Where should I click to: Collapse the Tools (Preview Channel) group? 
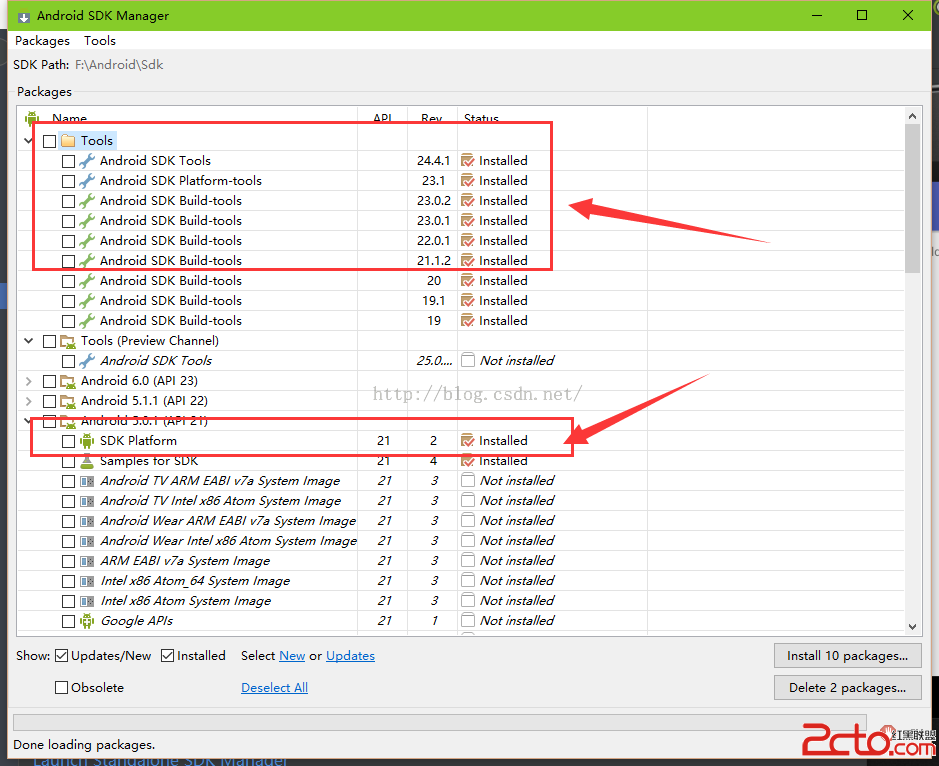click(x=28, y=341)
